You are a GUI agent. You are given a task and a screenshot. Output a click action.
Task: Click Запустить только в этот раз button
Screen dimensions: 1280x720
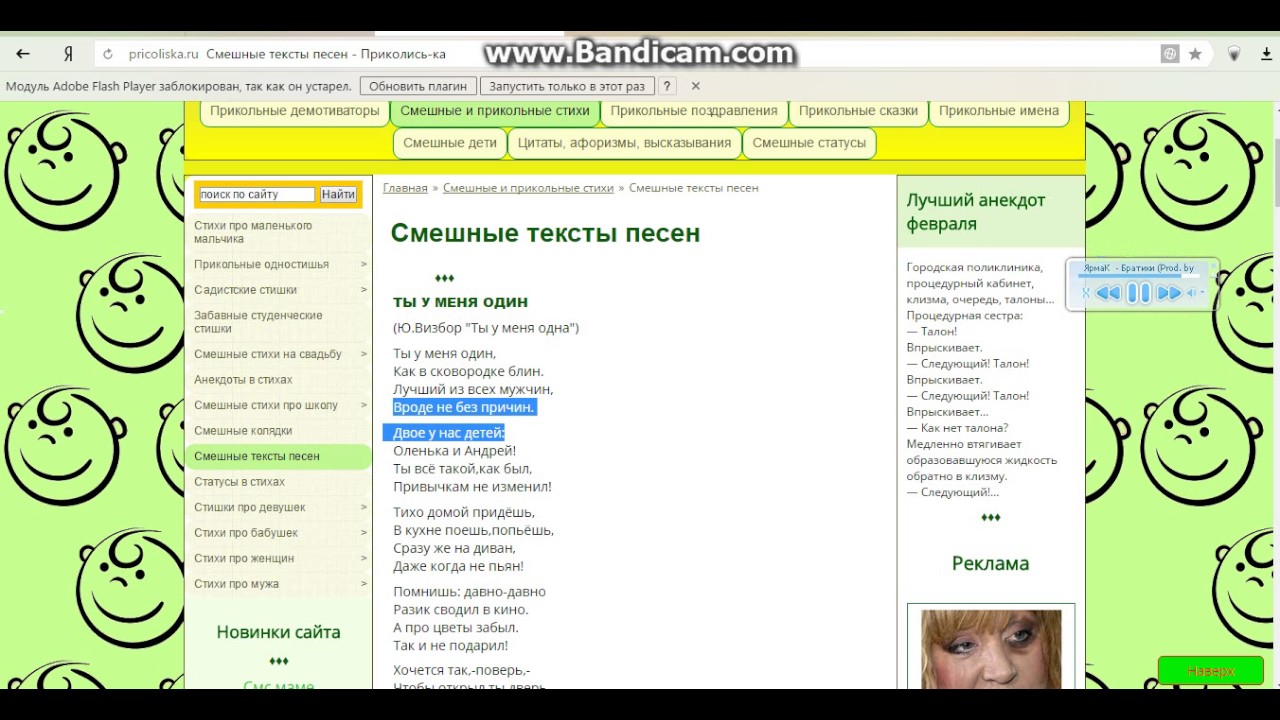click(567, 86)
